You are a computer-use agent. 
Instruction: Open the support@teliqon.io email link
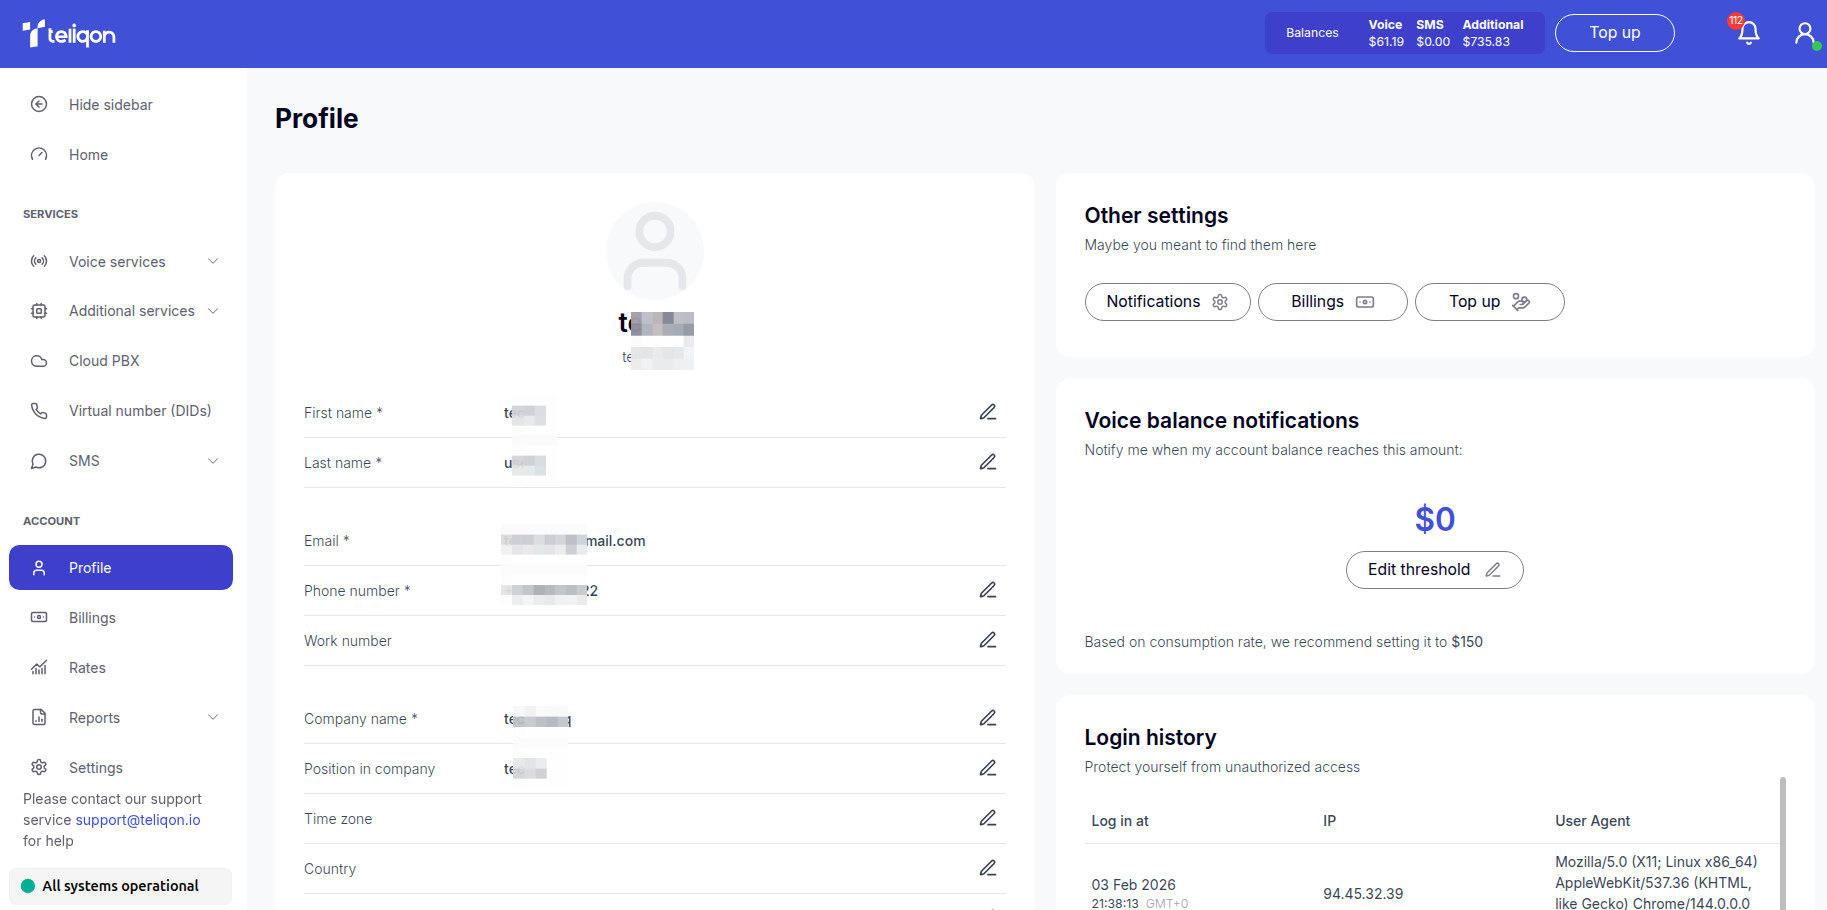coord(138,820)
